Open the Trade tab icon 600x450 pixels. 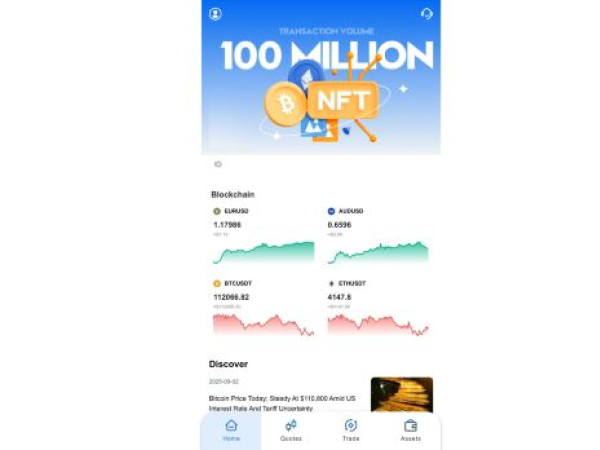351,426
